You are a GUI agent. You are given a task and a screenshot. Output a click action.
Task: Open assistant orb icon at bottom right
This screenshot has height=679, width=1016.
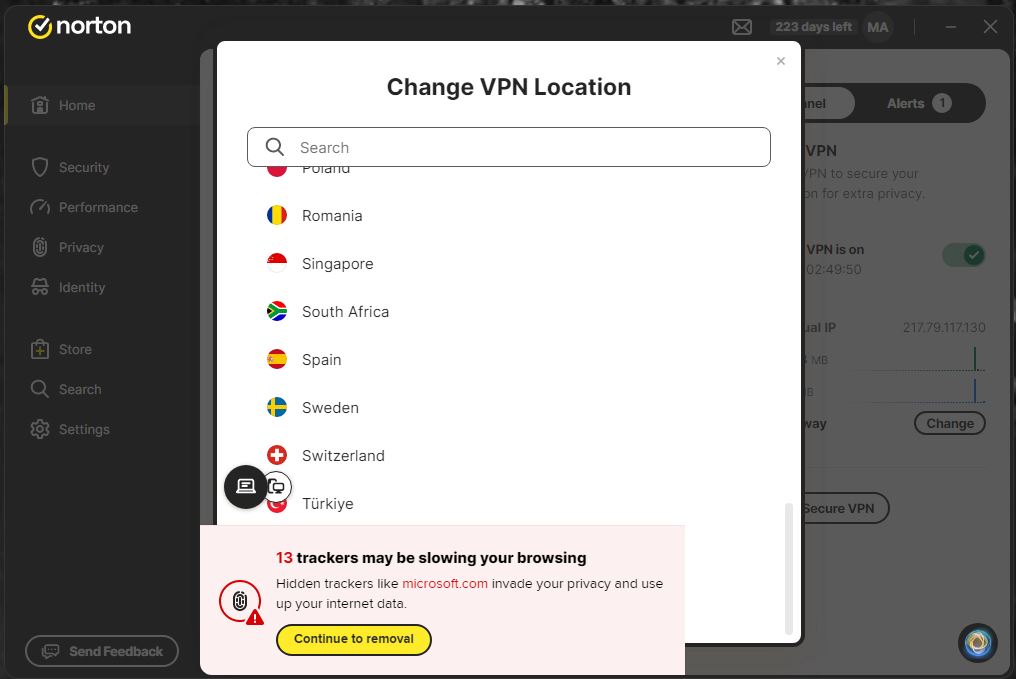tap(978, 643)
